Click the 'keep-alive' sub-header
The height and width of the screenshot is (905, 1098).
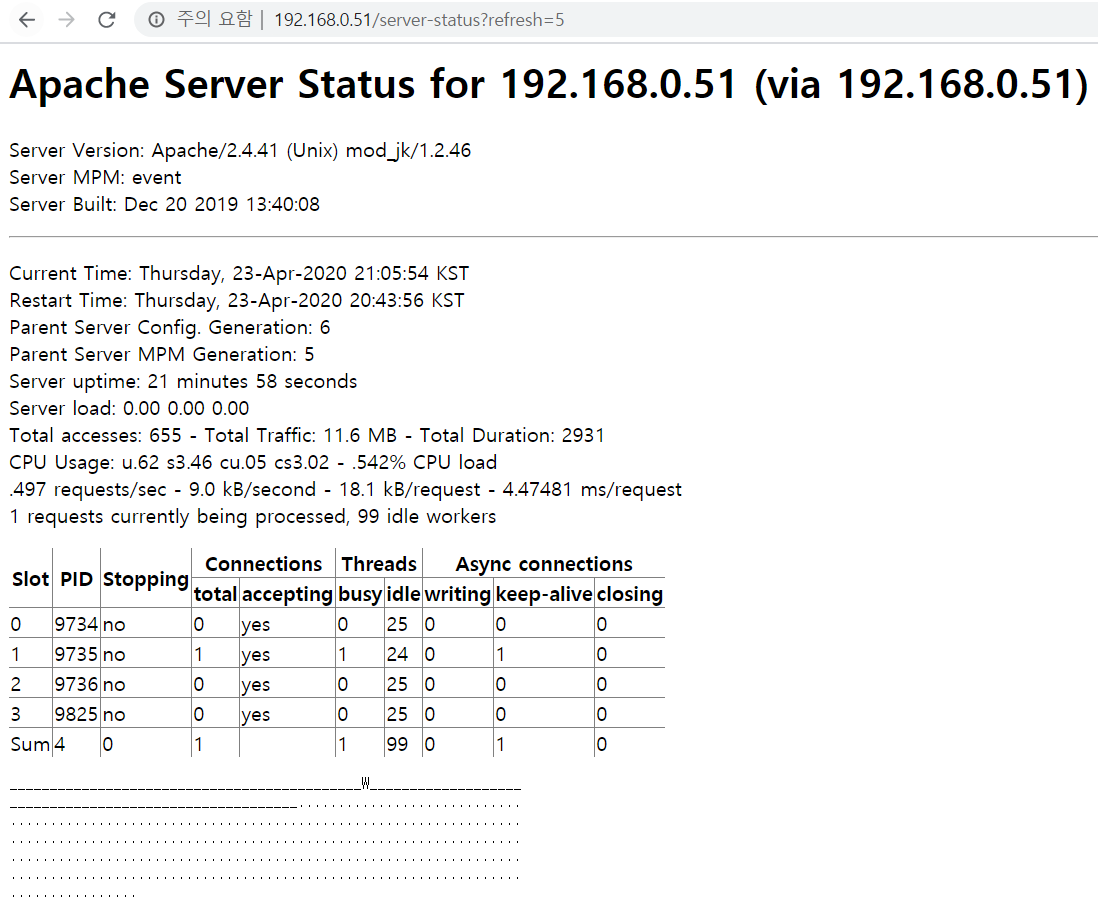[x=544, y=595]
